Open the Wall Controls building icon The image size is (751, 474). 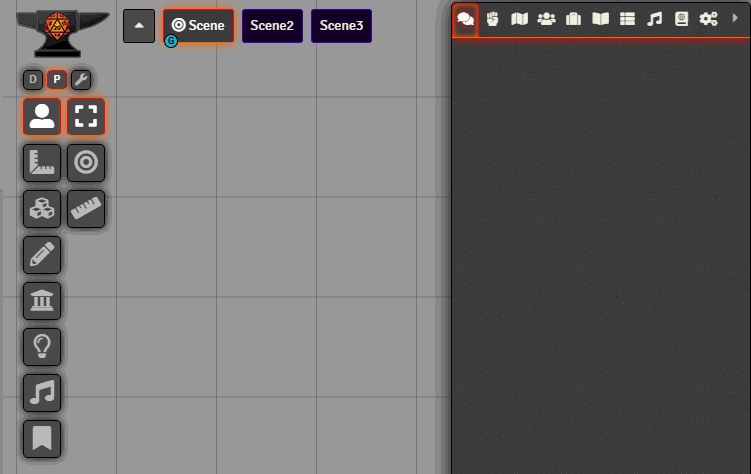(x=42, y=301)
